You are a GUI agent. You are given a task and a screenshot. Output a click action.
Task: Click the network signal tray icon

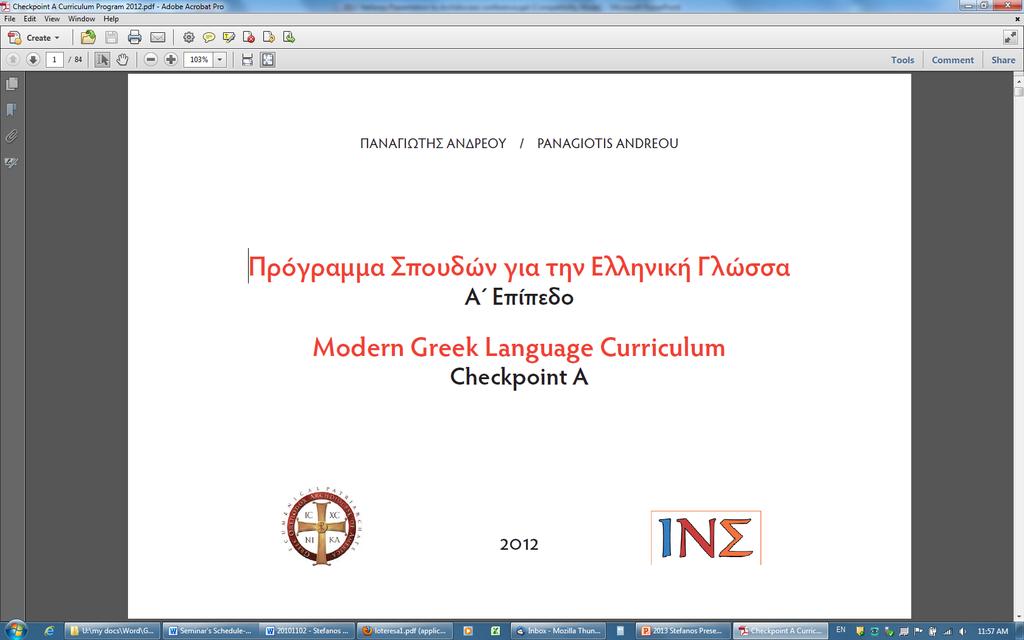[948, 631]
